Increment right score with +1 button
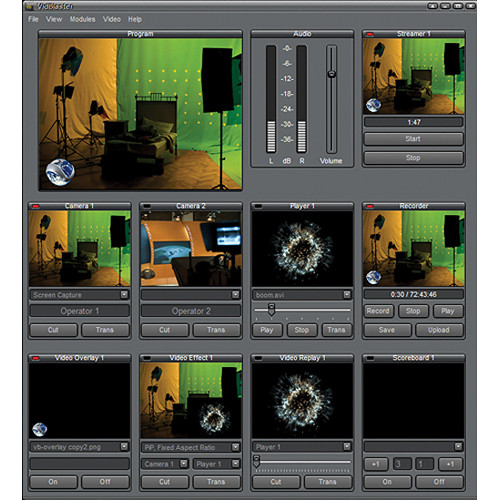This screenshot has width=500, height=500. 451,464
